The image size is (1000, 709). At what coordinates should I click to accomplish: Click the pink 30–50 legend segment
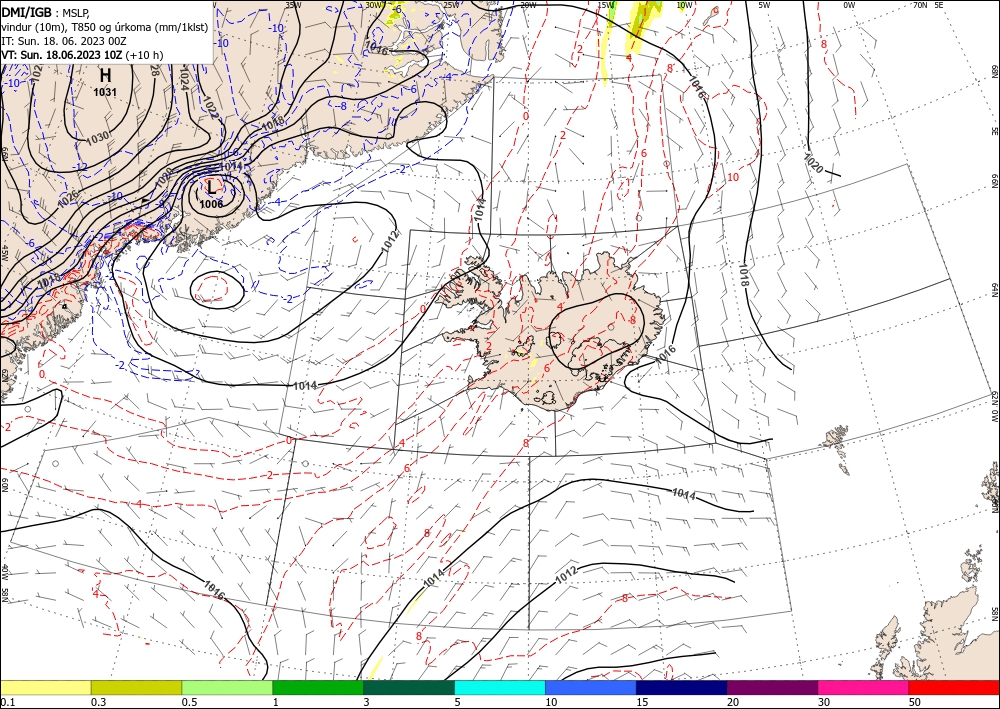coord(863,687)
